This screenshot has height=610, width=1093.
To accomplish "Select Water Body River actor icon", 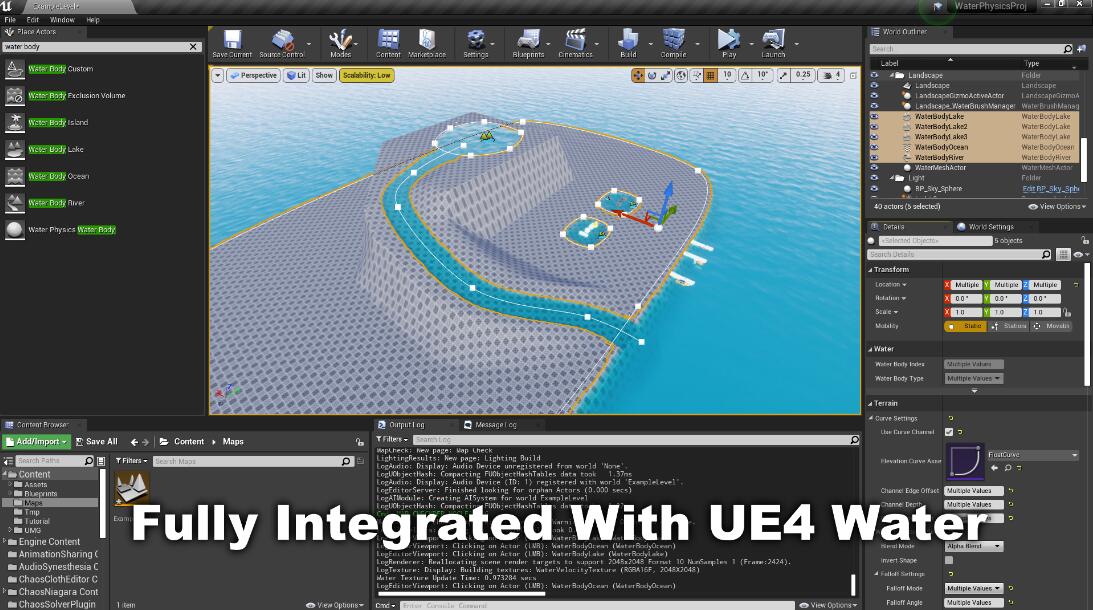I will point(15,203).
